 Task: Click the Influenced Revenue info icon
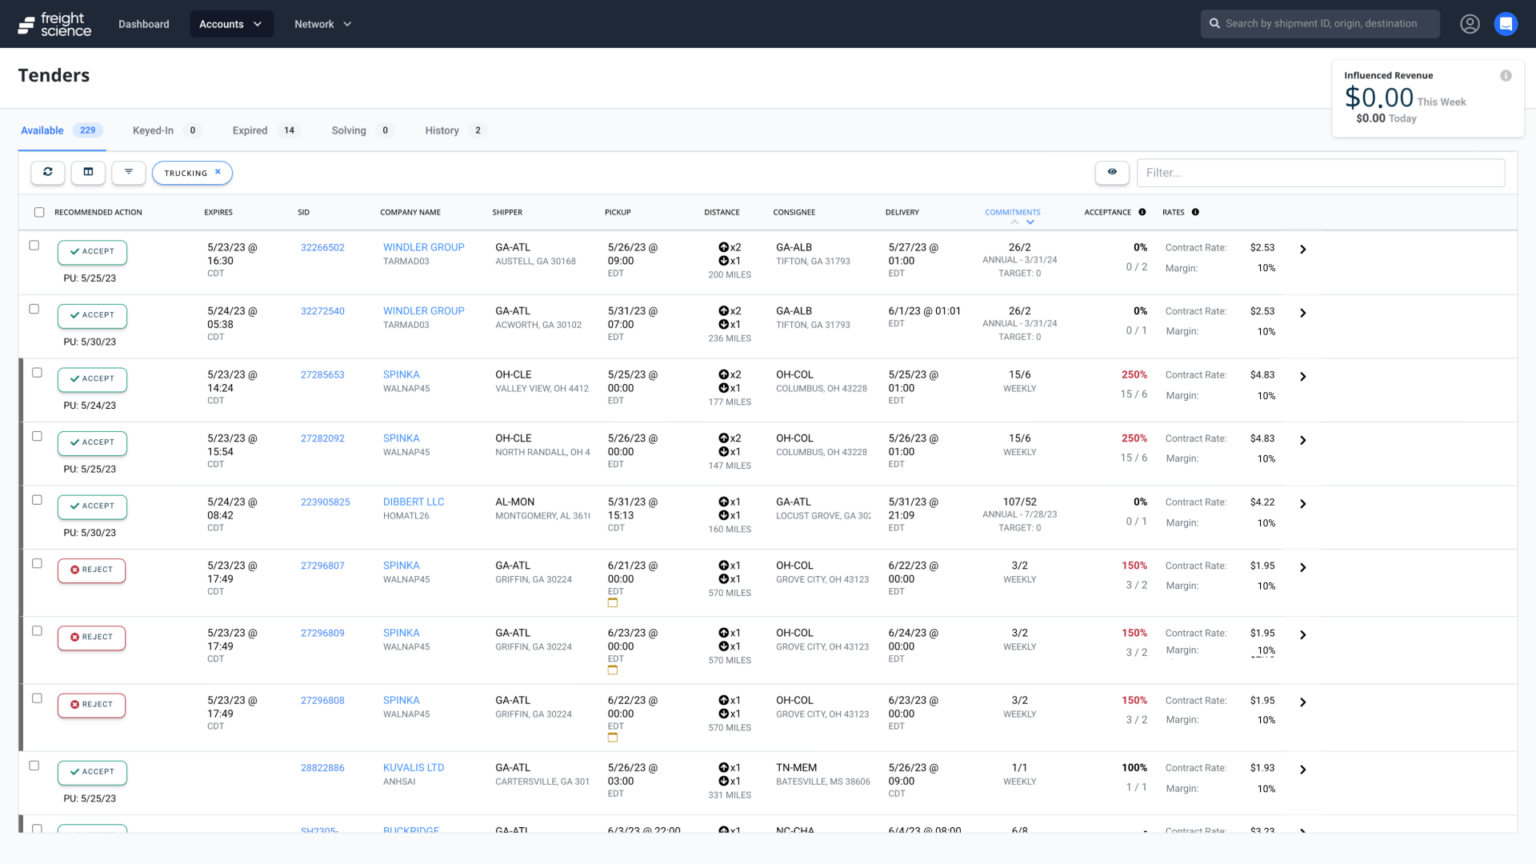[x=1506, y=75]
